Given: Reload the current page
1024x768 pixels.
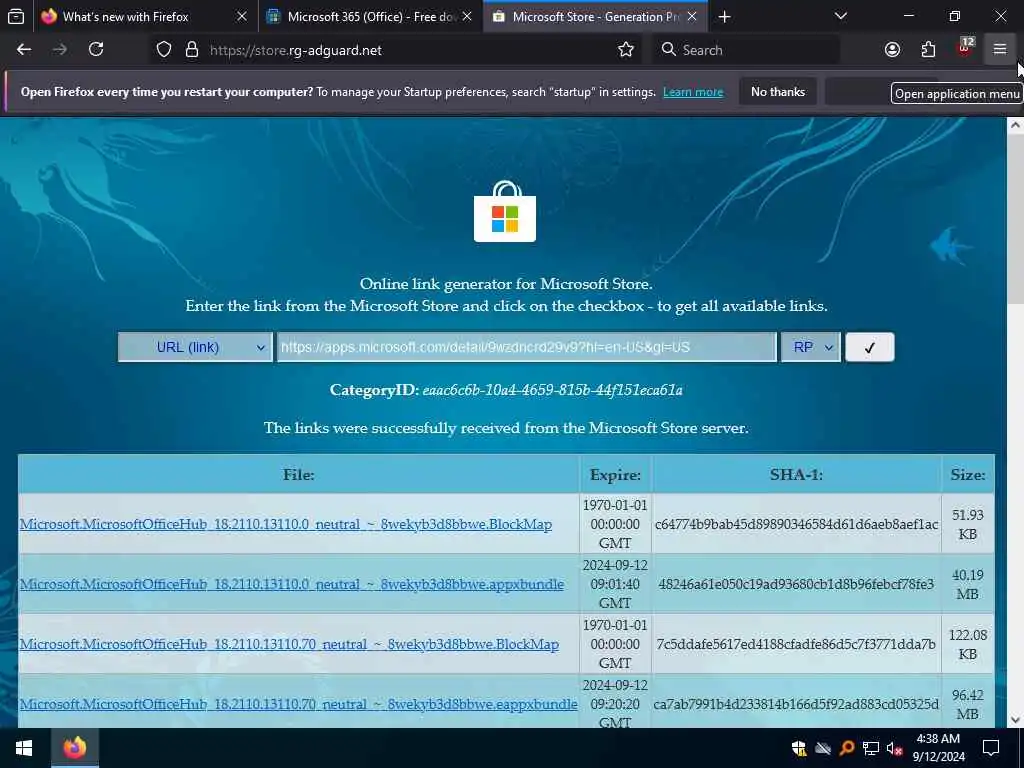Looking at the screenshot, I should tap(96, 50).
